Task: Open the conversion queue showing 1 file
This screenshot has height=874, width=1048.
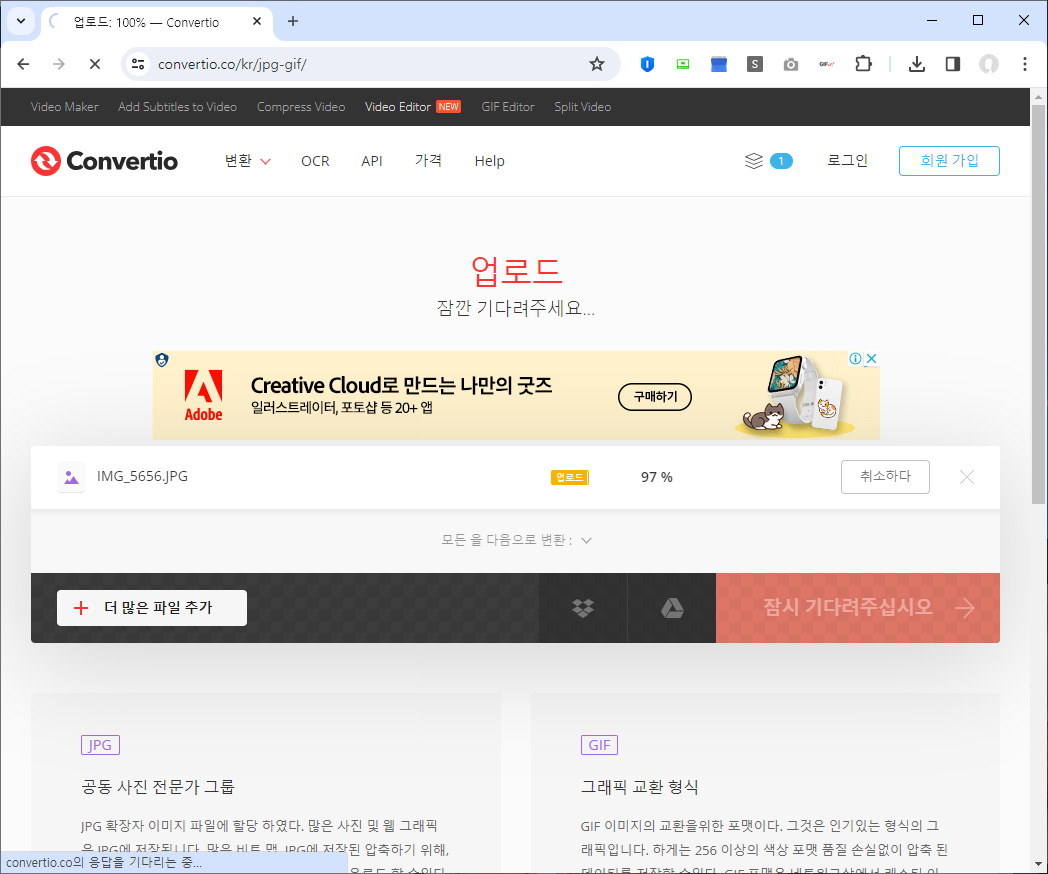Action: (x=769, y=160)
